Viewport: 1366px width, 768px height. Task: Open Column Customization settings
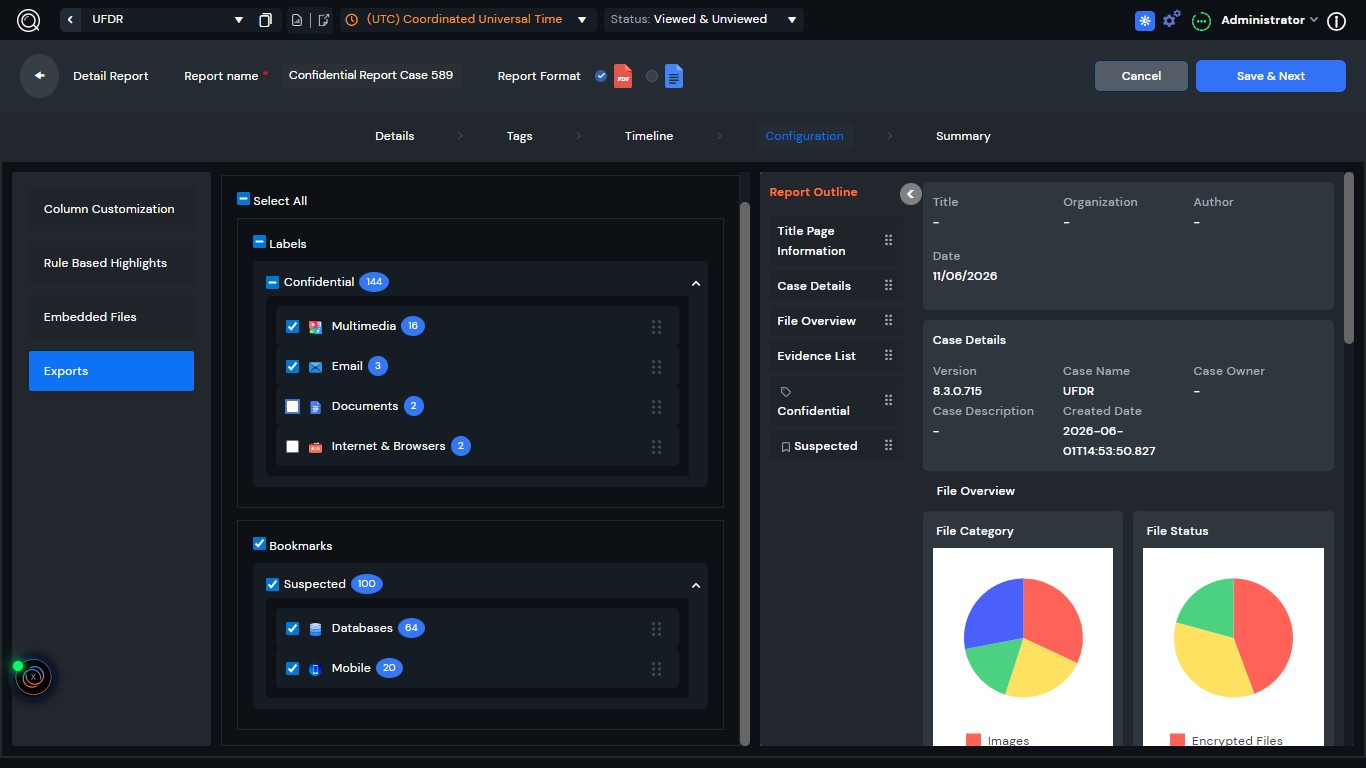[111, 209]
